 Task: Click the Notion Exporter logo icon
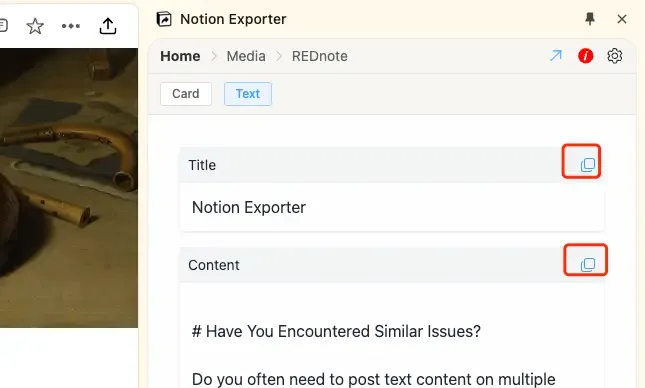(x=164, y=19)
